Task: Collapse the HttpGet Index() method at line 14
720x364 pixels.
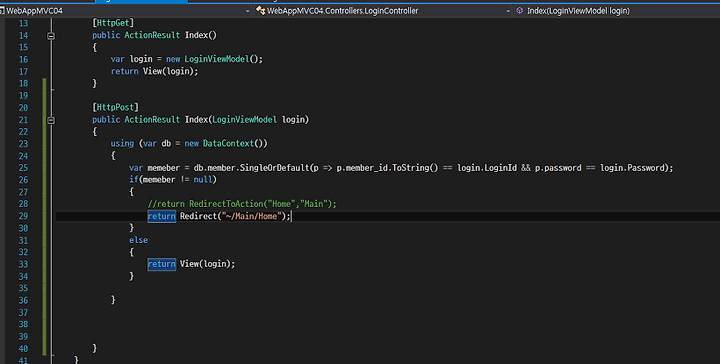Action: tap(51, 35)
